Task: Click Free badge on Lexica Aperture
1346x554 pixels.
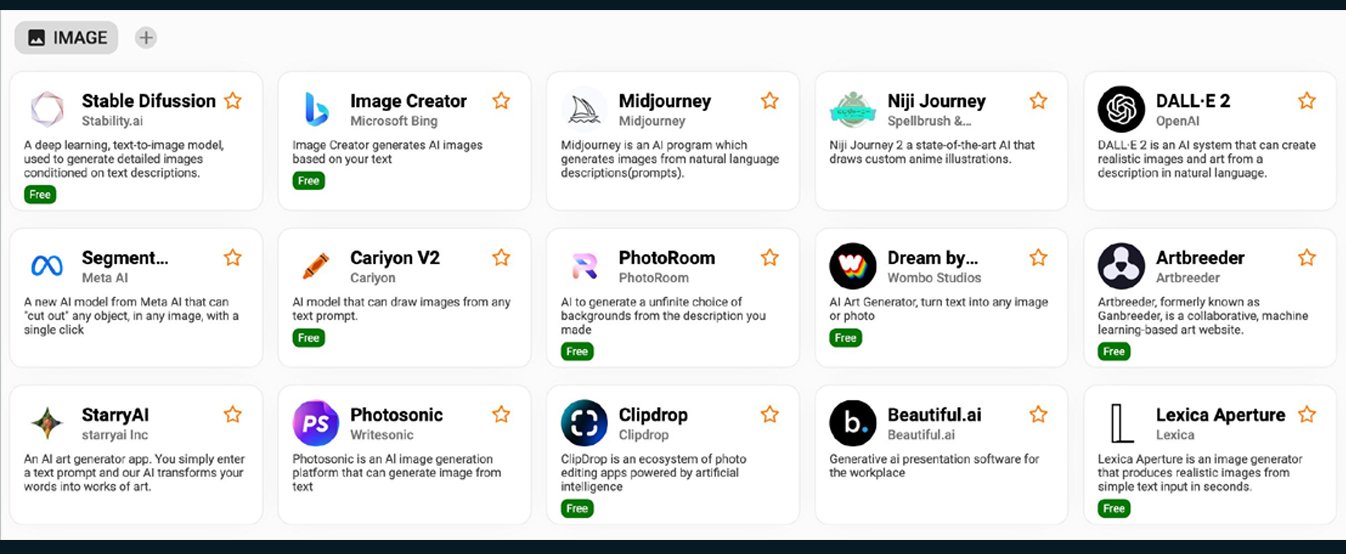Action: tap(1114, 508)
